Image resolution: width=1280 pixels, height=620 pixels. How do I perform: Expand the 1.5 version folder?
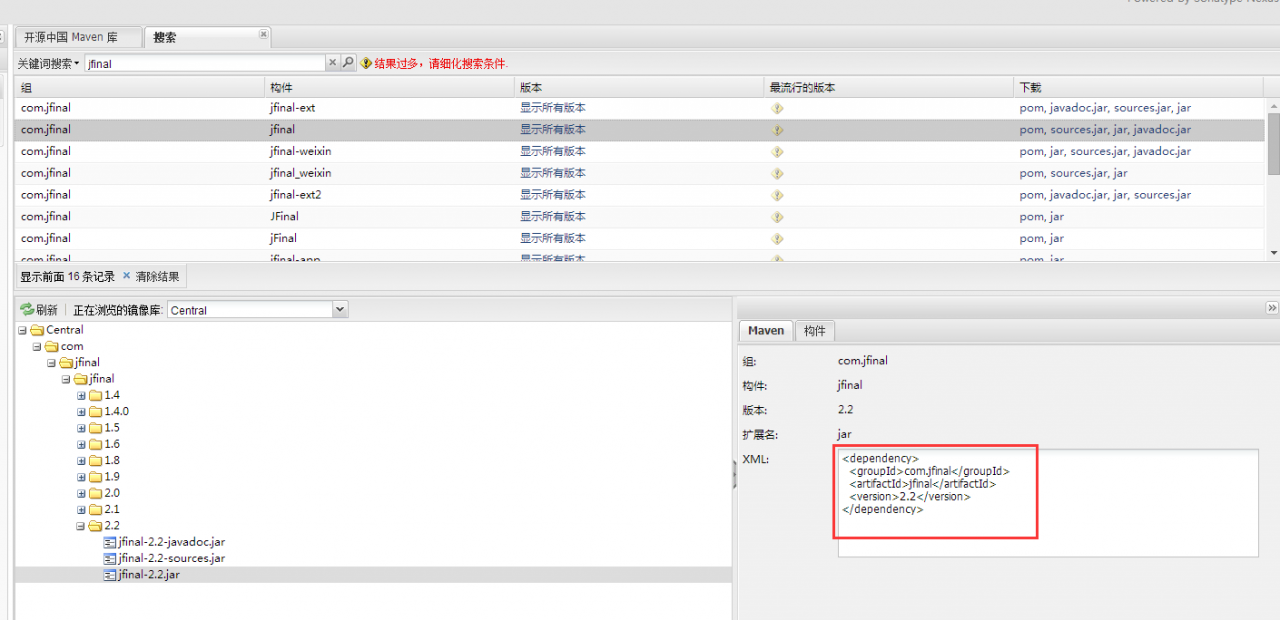tap(82, 428)
